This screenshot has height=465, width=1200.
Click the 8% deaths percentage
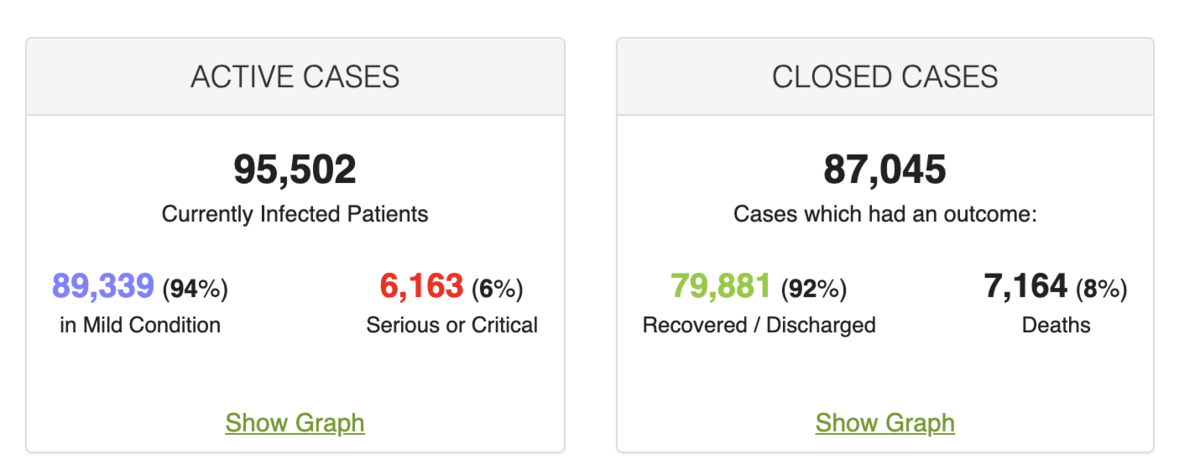[x=1101, y=289]
